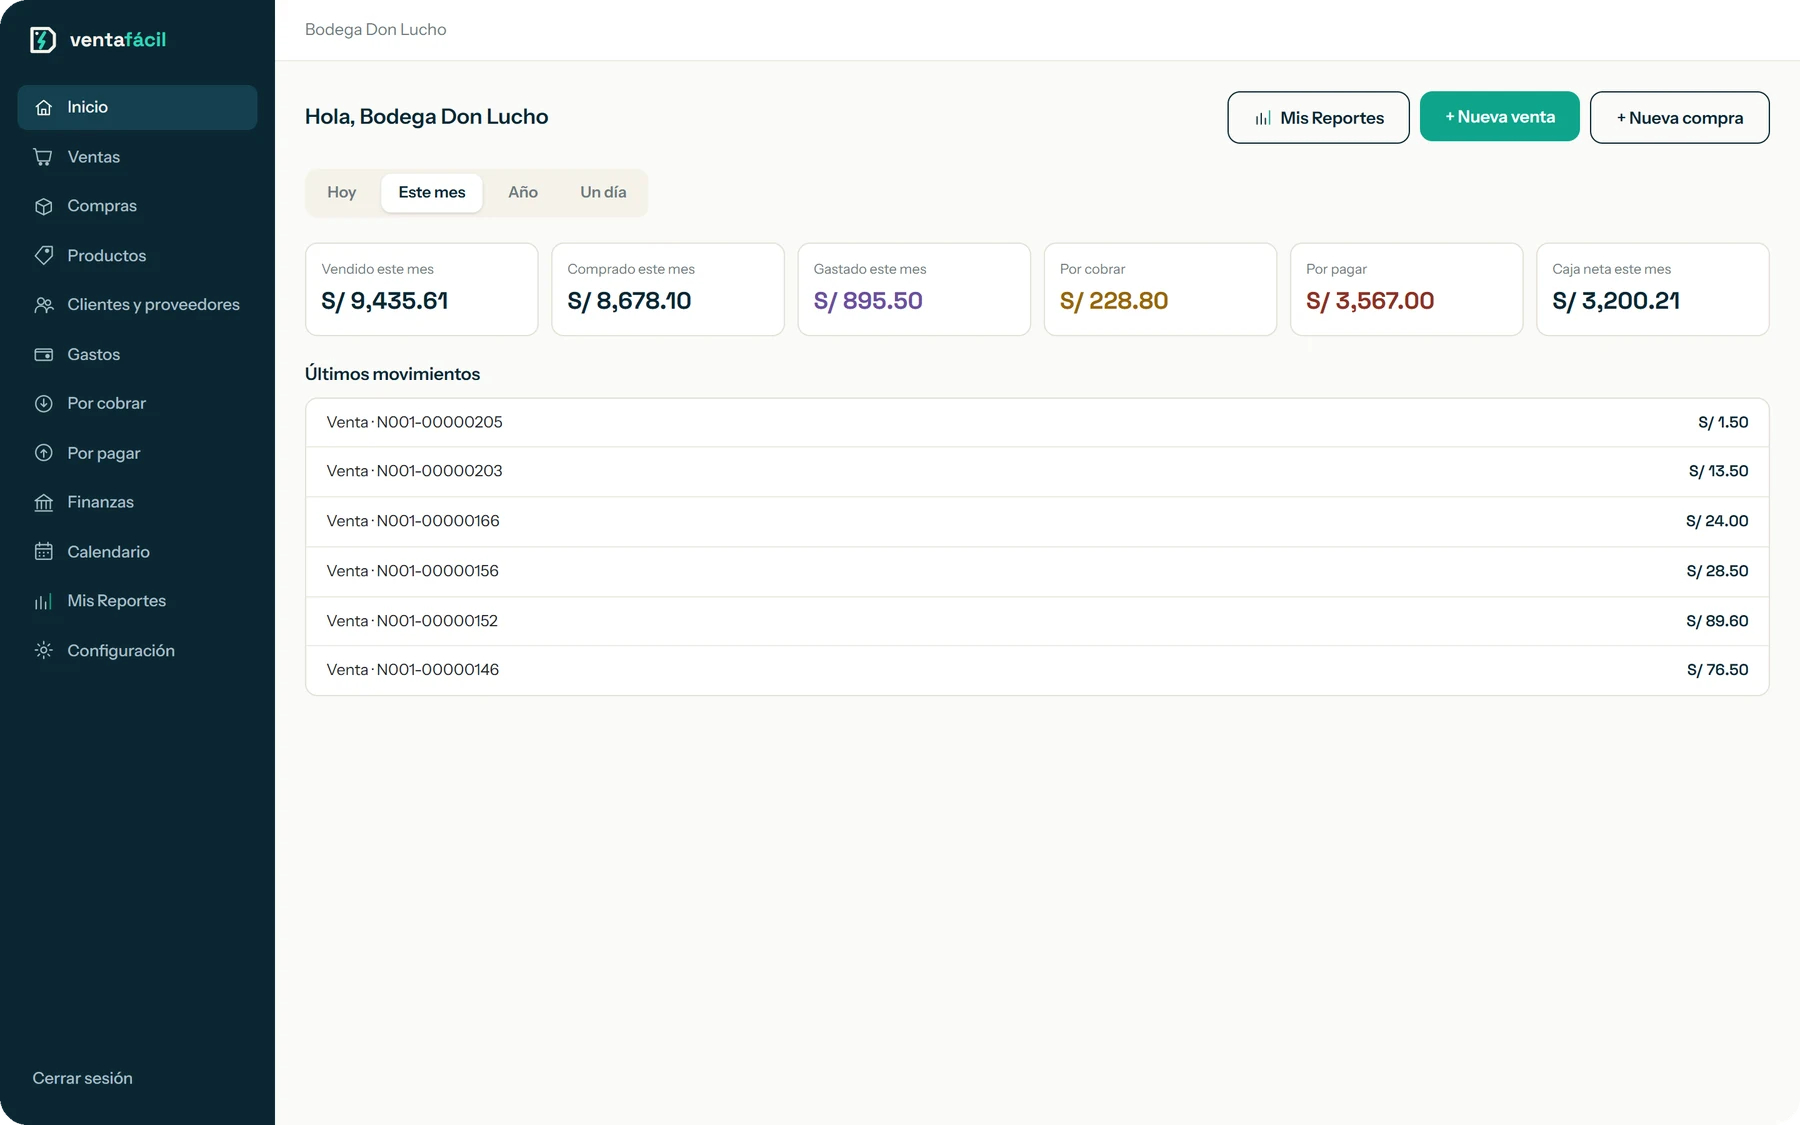Click the S/ 13.50 amount

[1718, 471]
